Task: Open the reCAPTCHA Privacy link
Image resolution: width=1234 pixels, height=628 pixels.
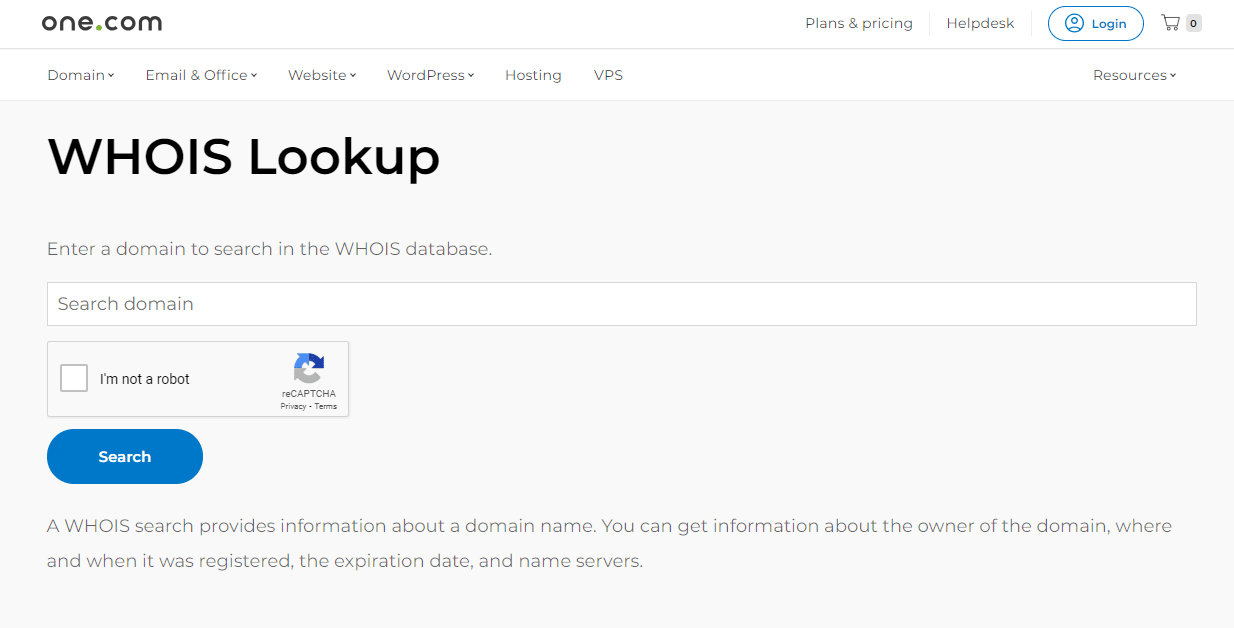Action: click(x=294, y=406)
